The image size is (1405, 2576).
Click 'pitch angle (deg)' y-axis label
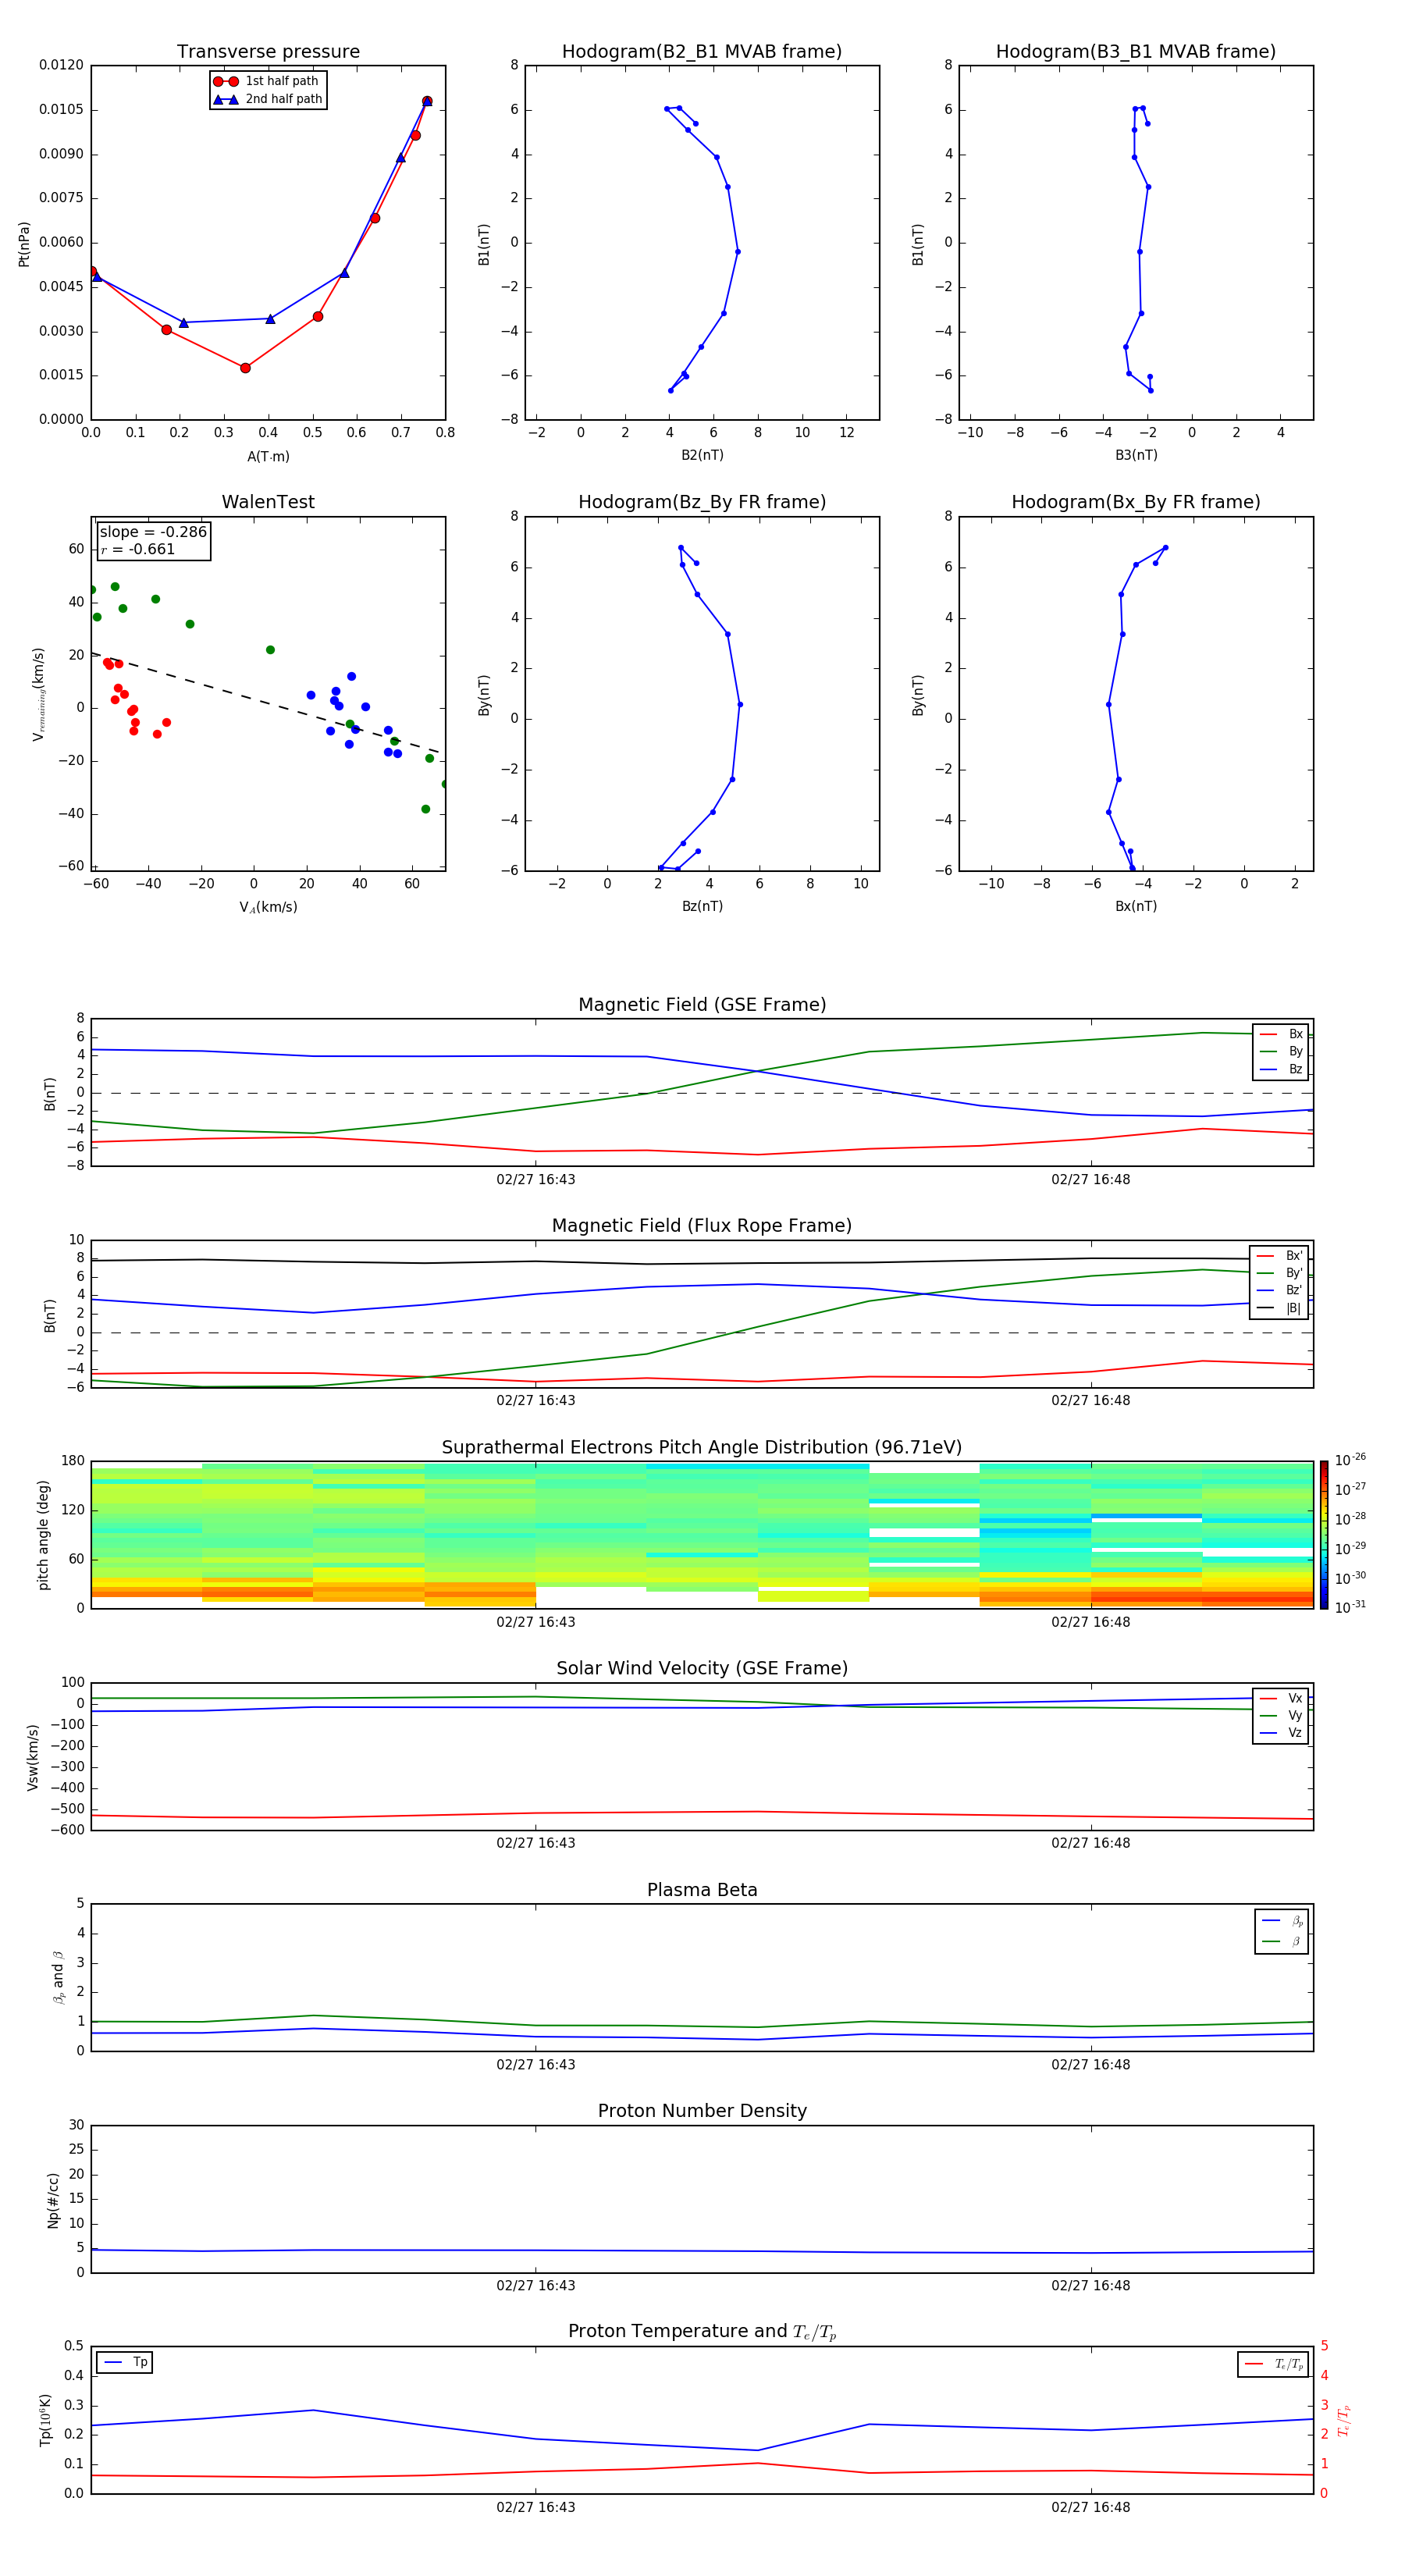click(x=43, y=1535)
